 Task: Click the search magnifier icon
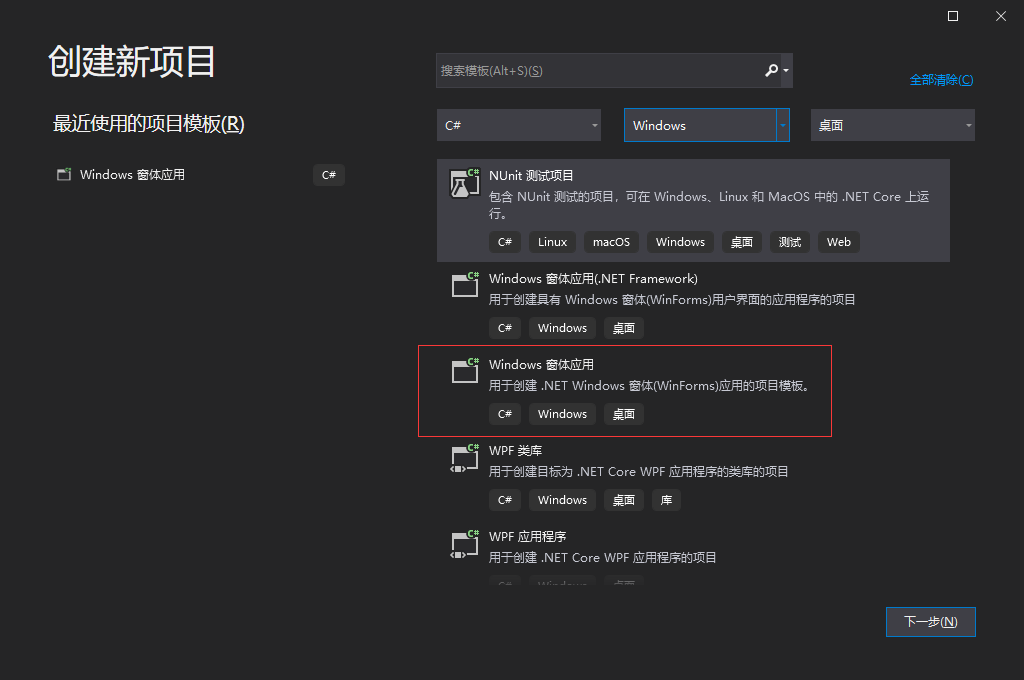click(x=771, y=70)
